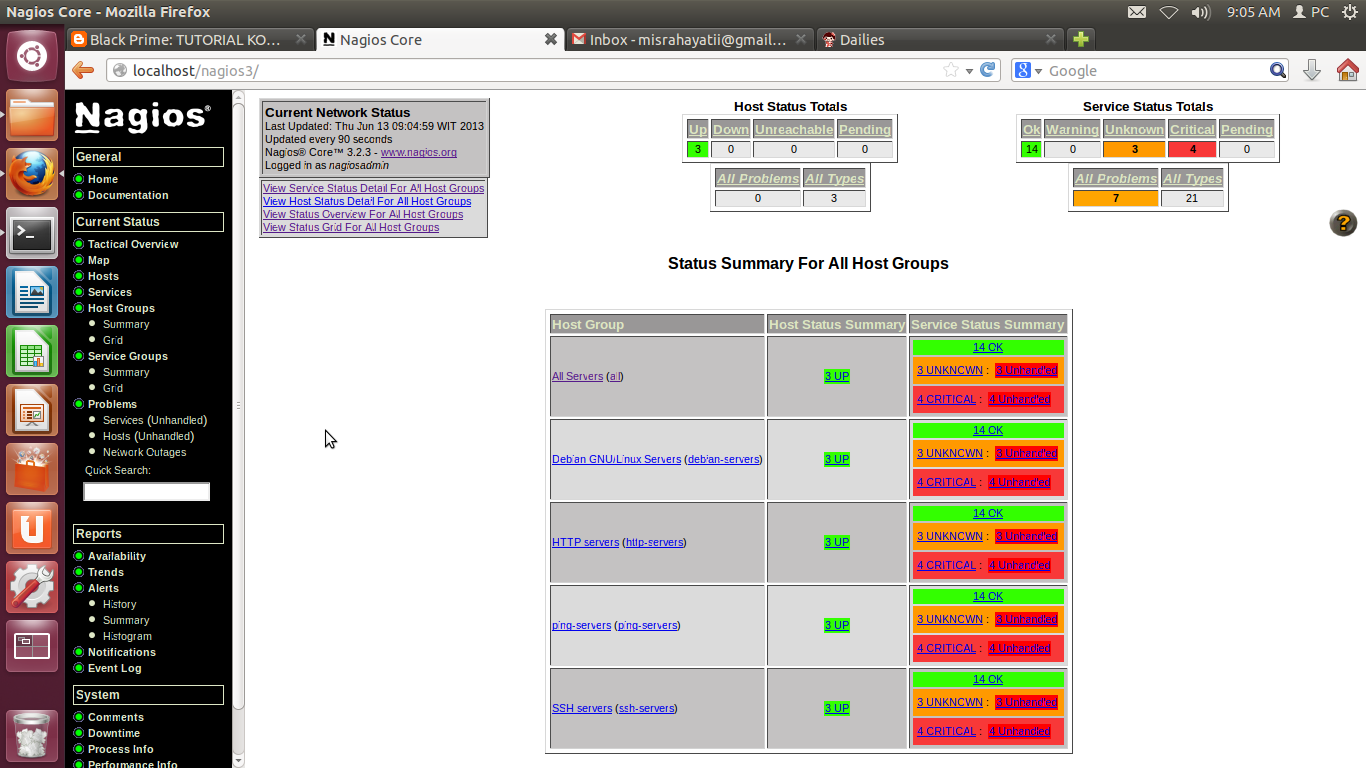Click the Google search input box

click(1158, 70)
